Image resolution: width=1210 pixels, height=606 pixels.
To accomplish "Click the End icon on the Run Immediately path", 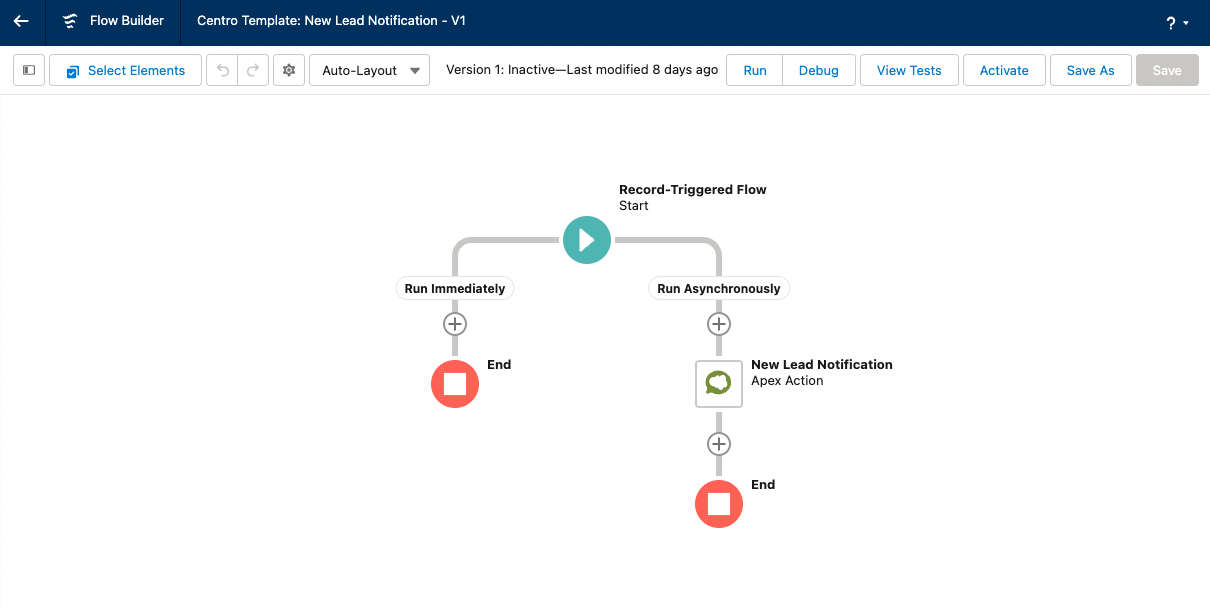I will point(455,384).
